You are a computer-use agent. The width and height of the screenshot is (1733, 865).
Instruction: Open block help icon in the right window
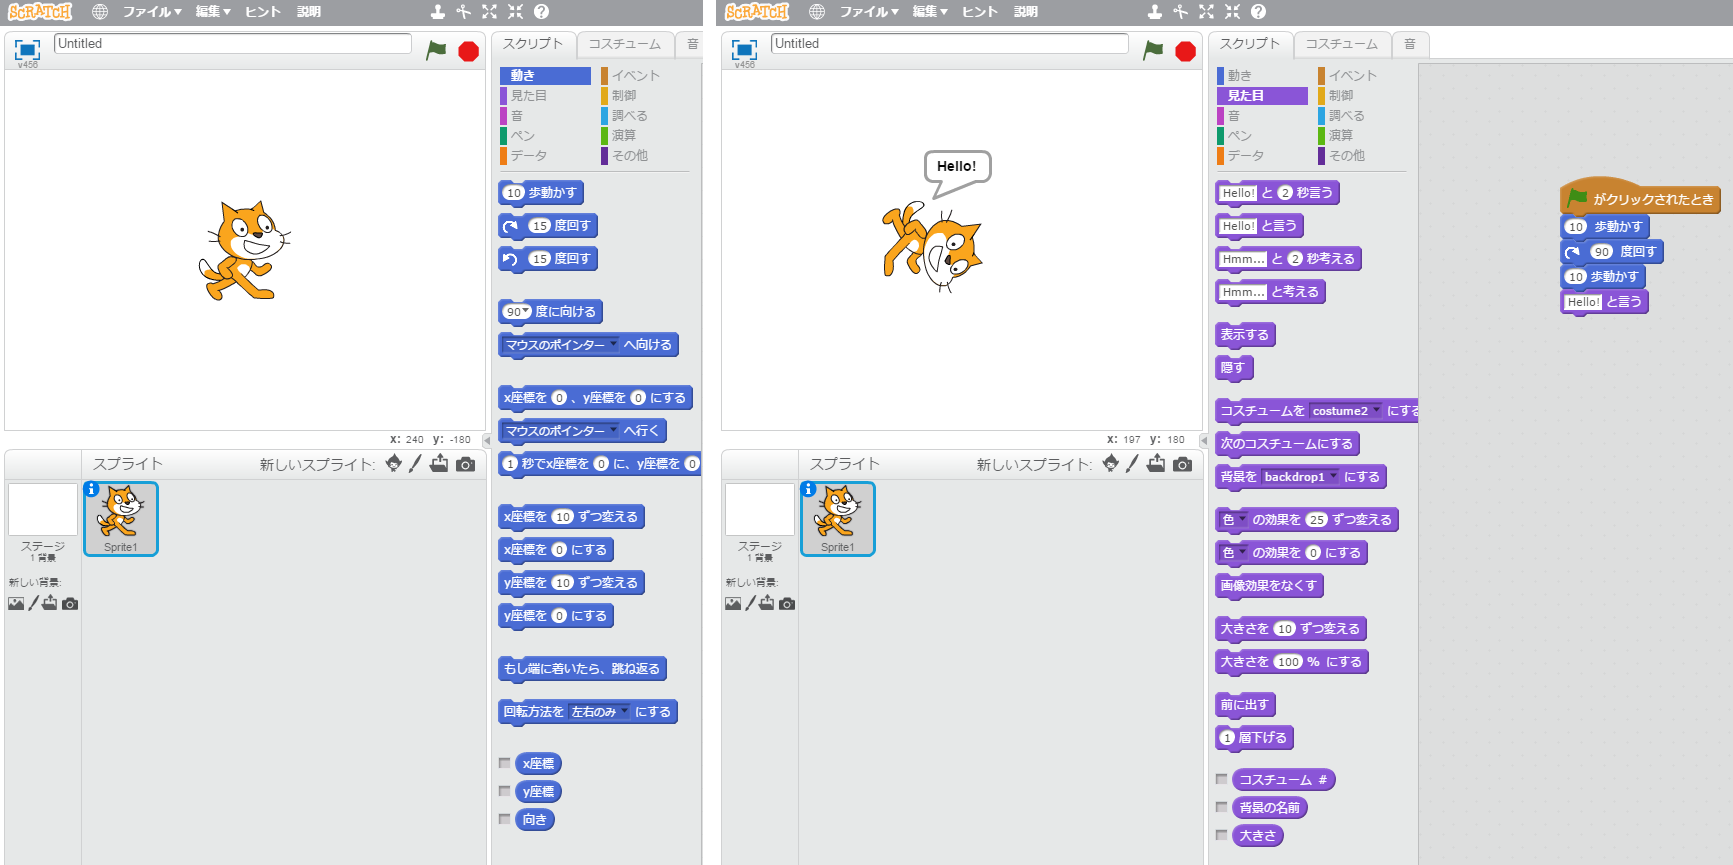coord(1258,12)
